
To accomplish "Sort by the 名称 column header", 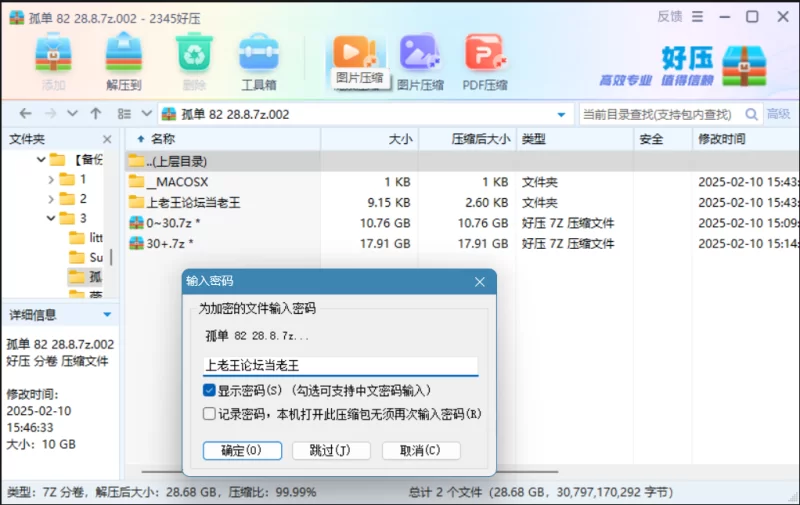I will [223, 139].
